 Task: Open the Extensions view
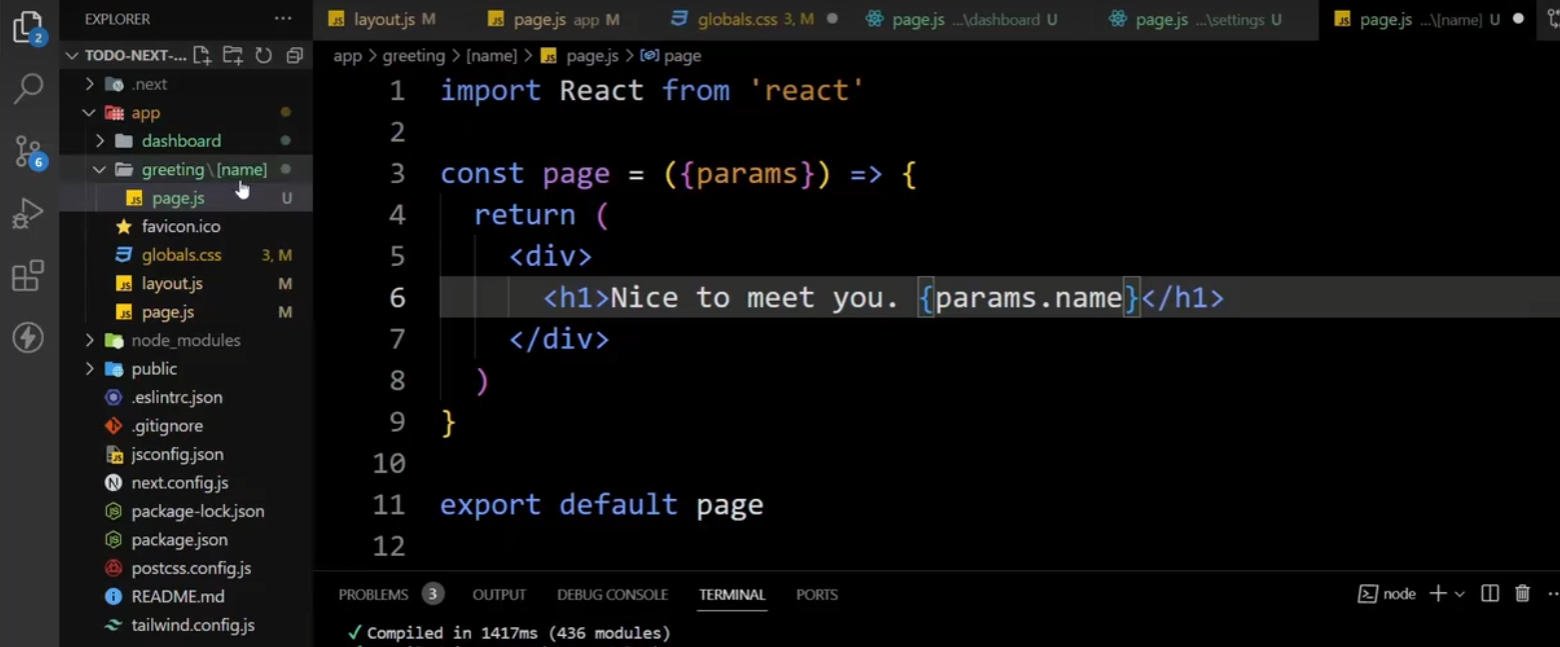[x=28, y=274]
